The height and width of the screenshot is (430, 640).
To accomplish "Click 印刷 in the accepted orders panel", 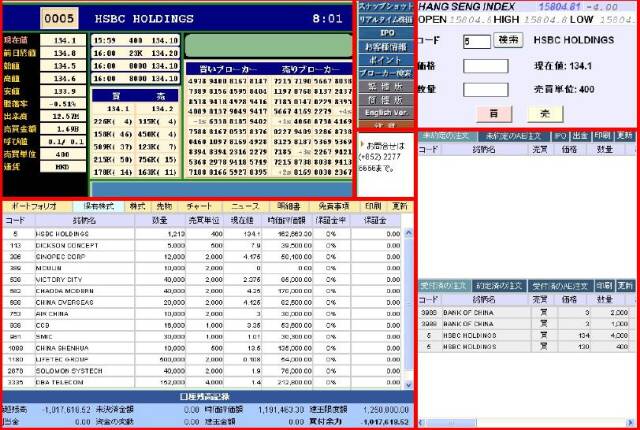I will tap(604, 286).
